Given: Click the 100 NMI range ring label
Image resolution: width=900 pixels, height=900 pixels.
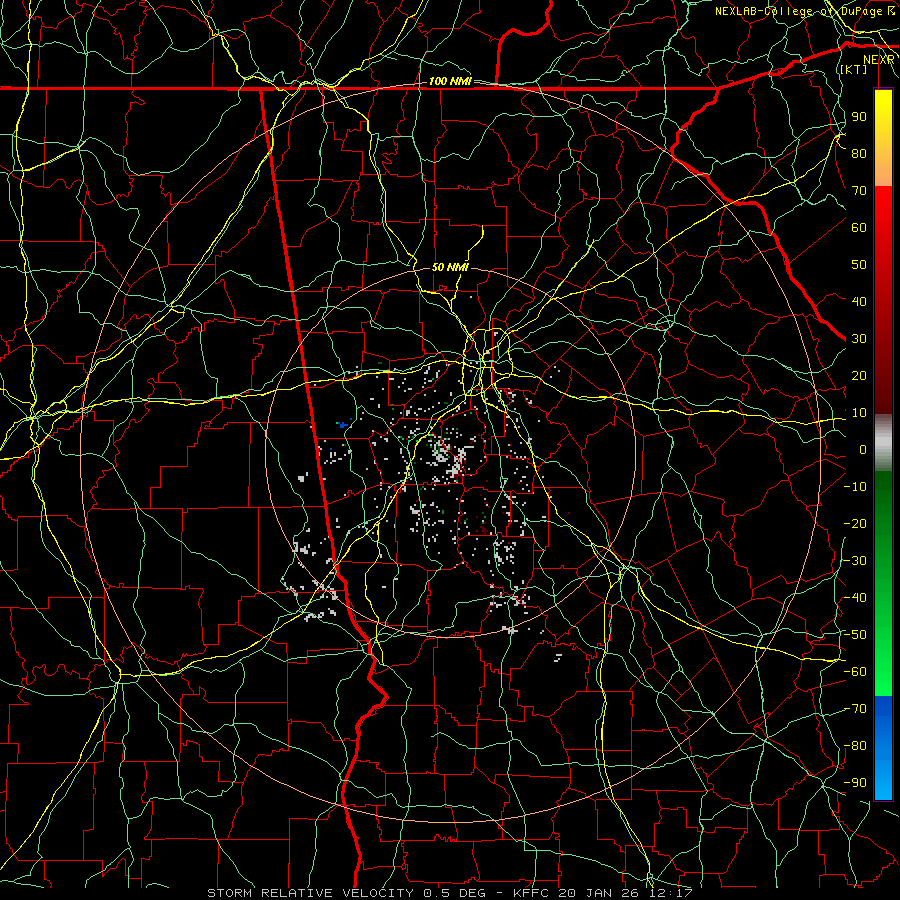Looking at the screenshot, I should (450, 81).
